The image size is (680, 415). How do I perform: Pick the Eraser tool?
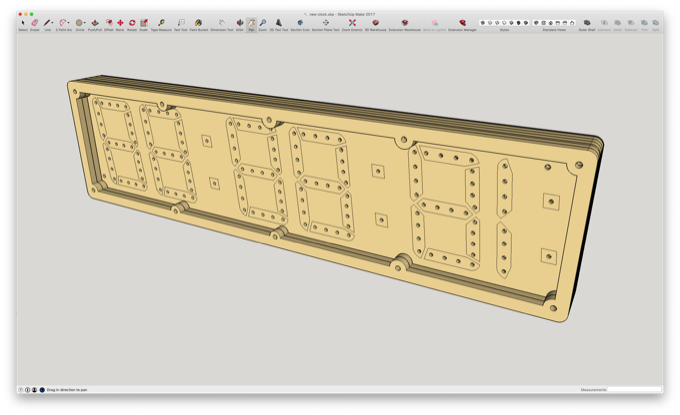[35, 23]
